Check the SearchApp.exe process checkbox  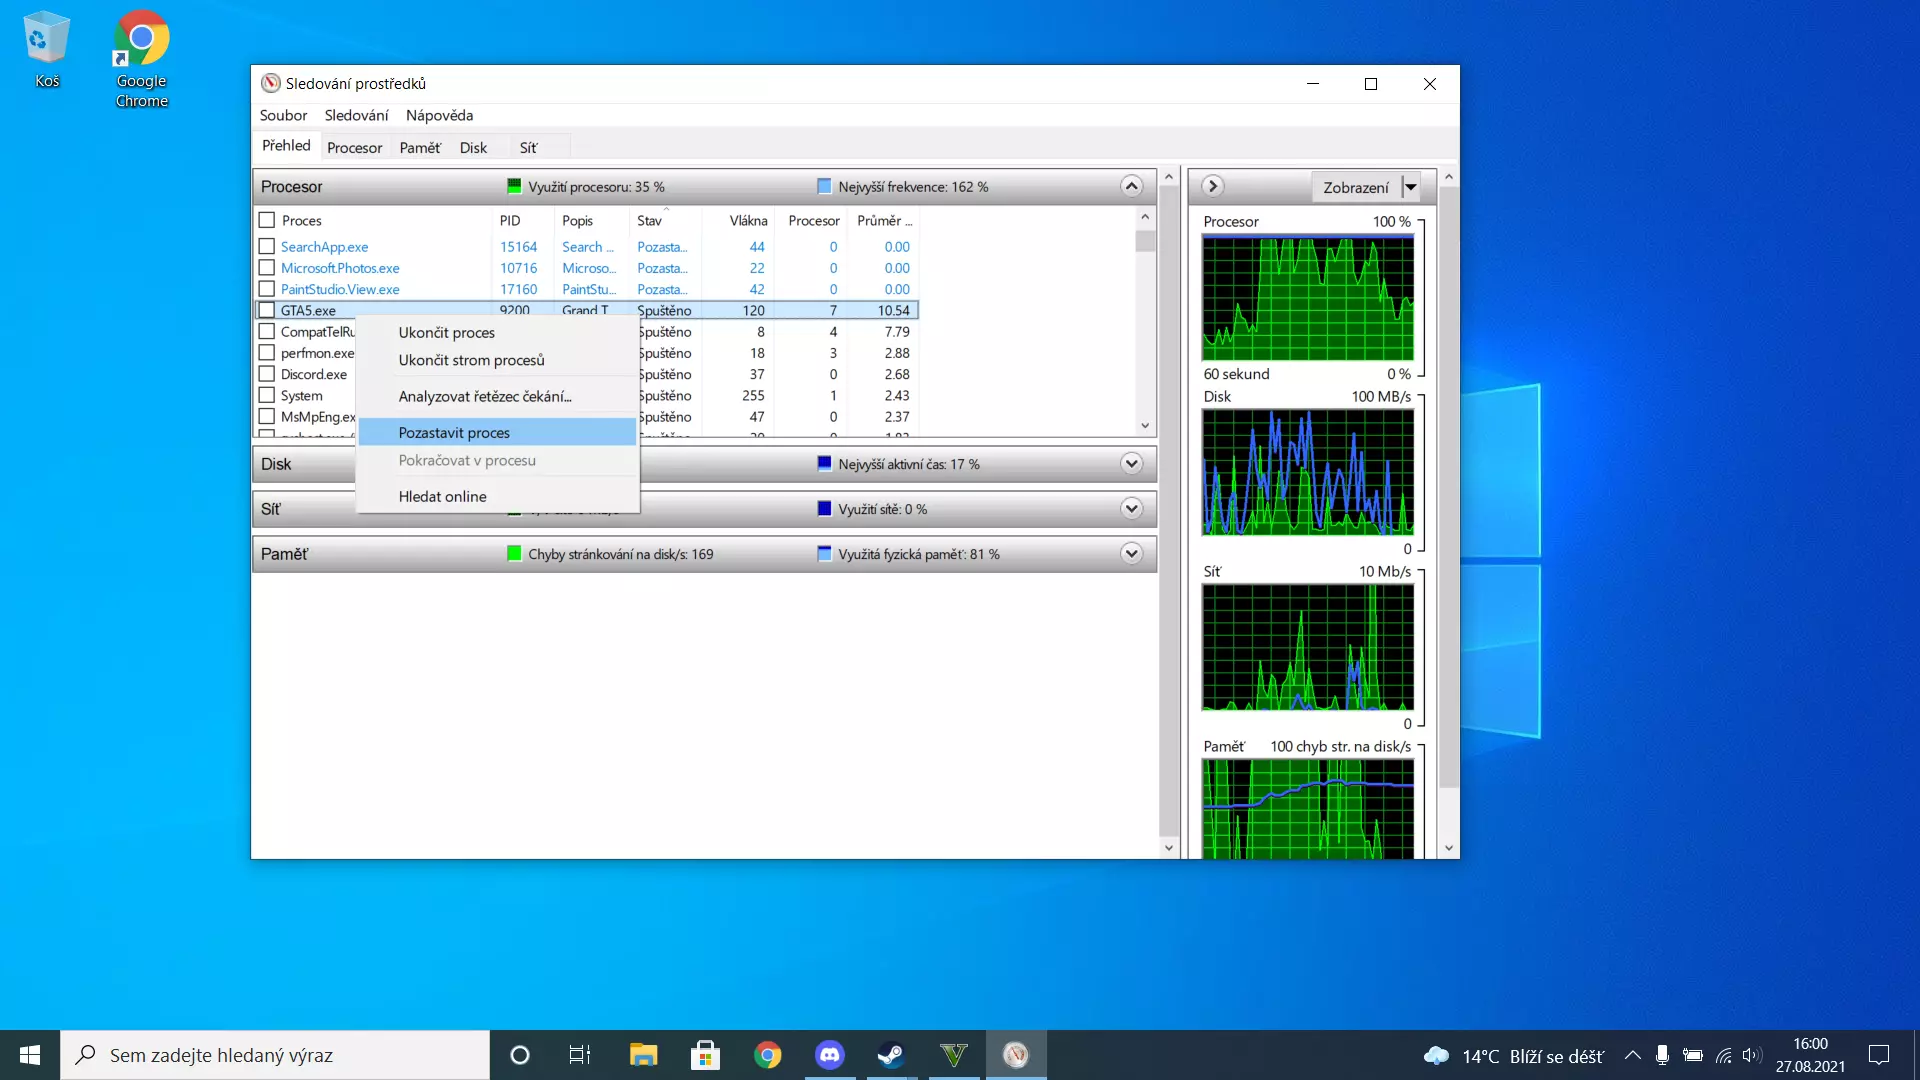click(267, 246)
